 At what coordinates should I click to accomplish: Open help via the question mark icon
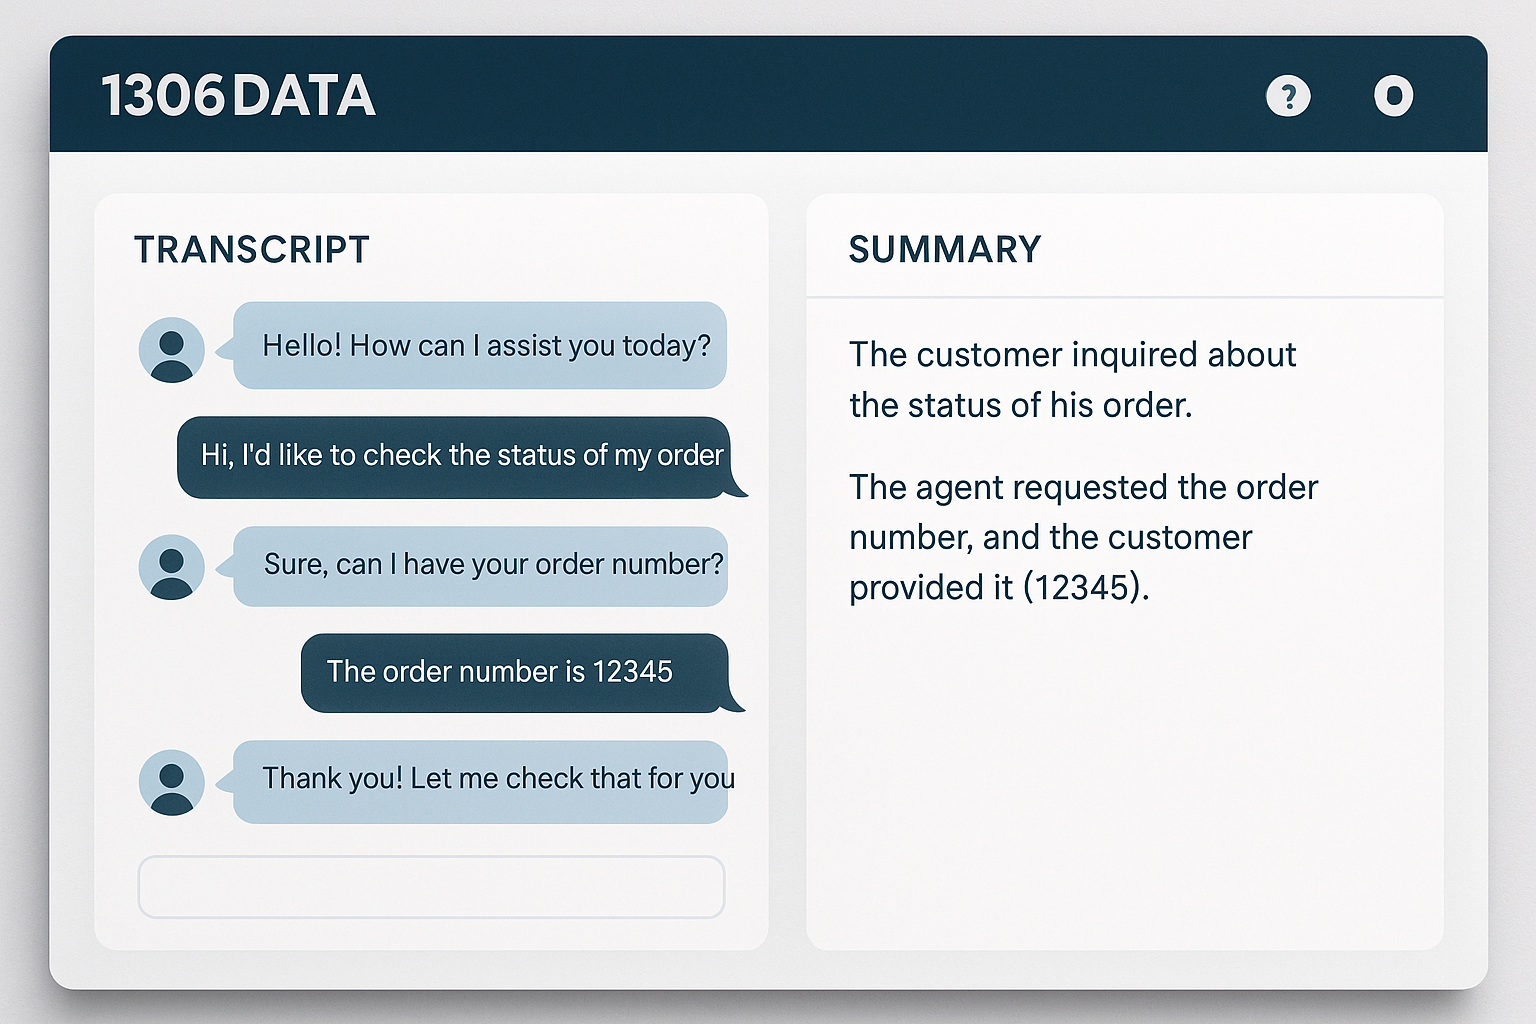(x=1288, y=96)
